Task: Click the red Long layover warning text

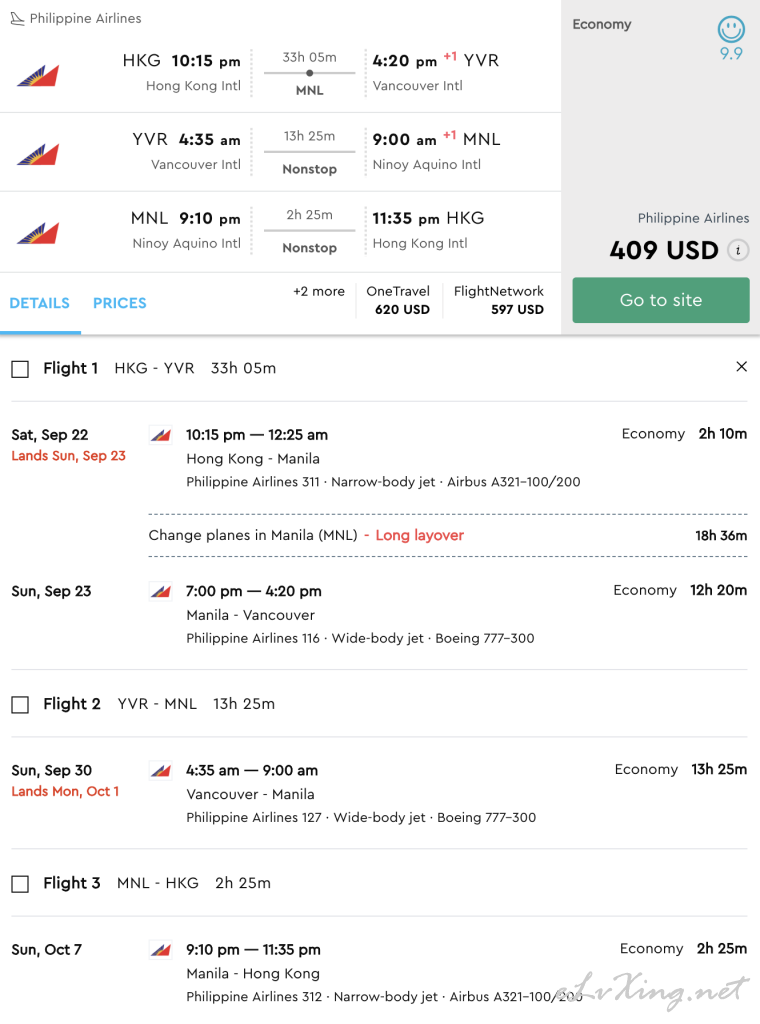Action: (419, 535)
